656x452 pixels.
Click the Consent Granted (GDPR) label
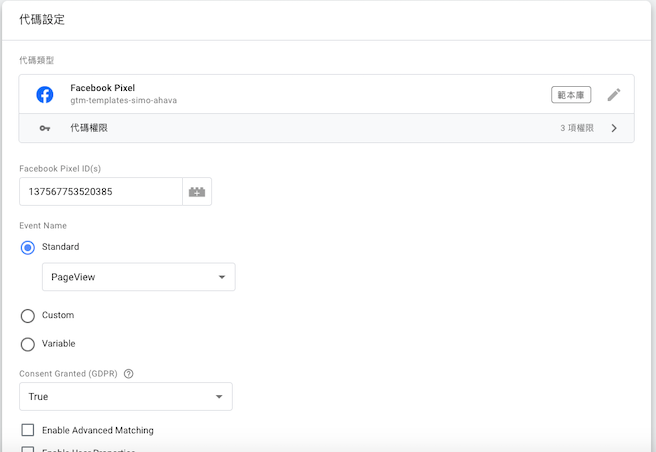click(x=68, y=374)
